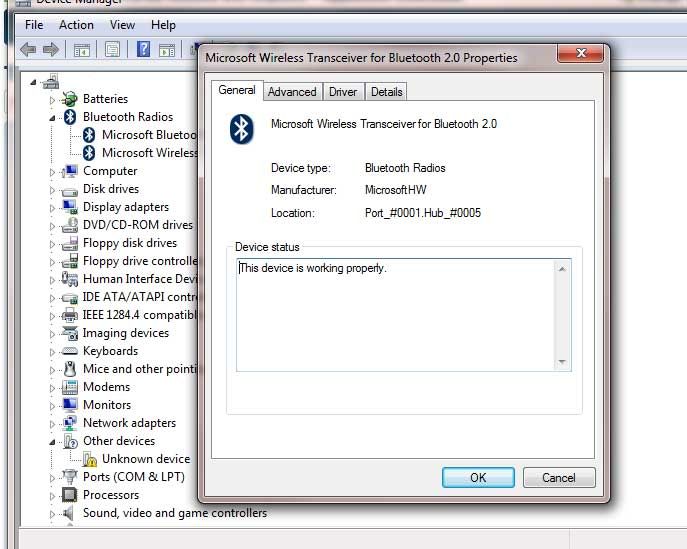The image size is (687, 549).
Task: Collapse the root computer tree node
Action: click(x=33, y=82)
